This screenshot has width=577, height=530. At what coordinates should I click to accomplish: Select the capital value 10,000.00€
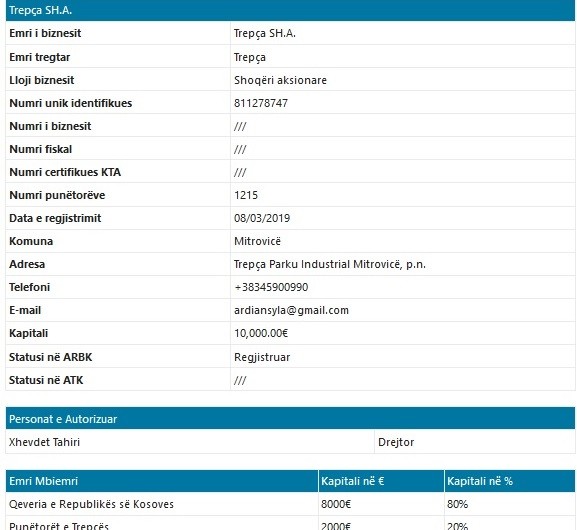261,333
